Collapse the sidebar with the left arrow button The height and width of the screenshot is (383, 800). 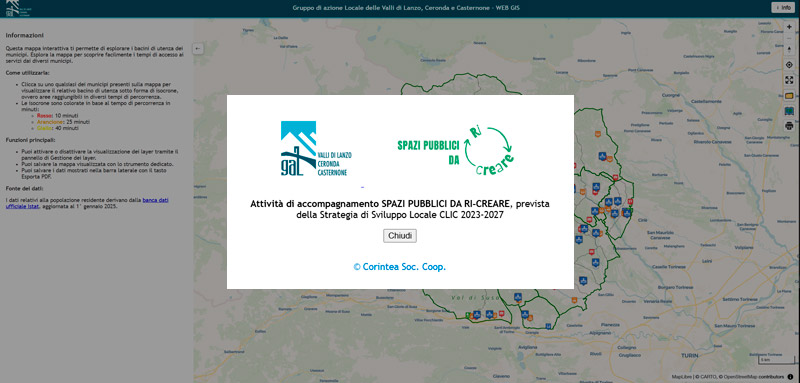click(x=198, y=48)
